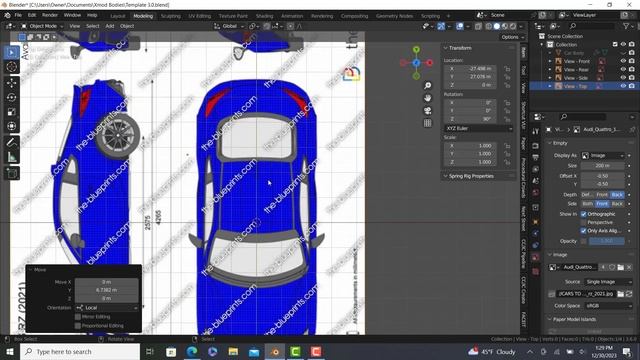Click the Options button in viewport

[512, 37]
